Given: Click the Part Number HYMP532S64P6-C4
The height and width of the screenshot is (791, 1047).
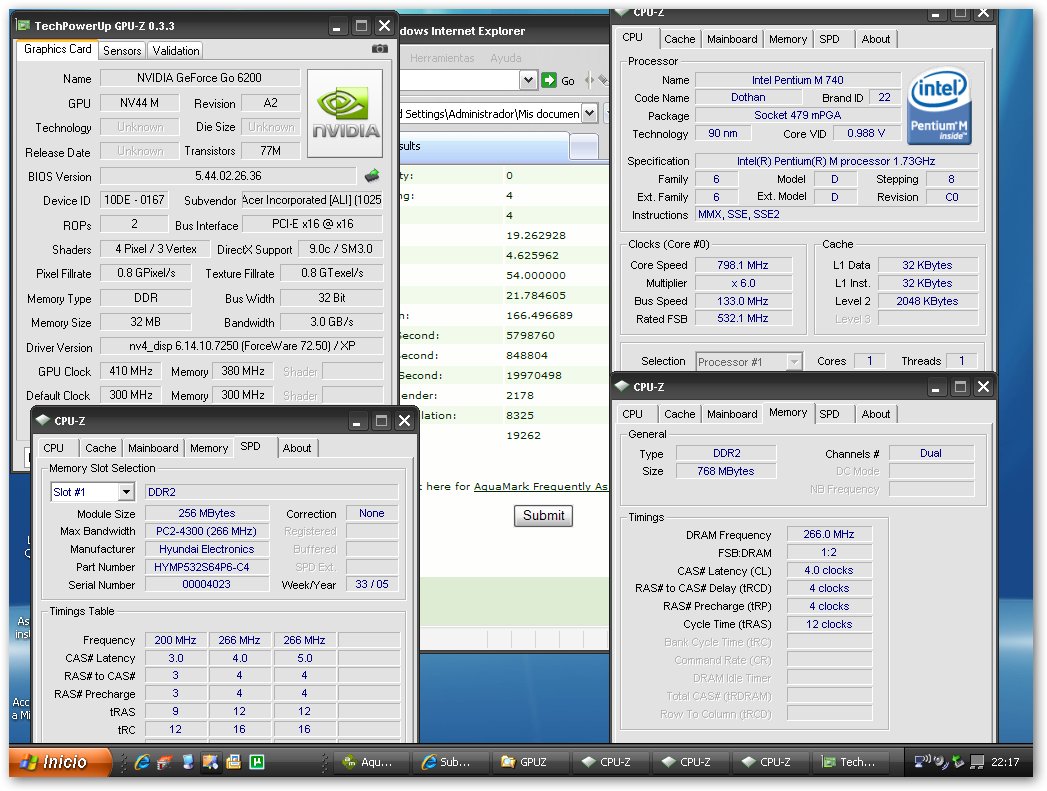Looking at the screenshot, I should coord(206,567).
